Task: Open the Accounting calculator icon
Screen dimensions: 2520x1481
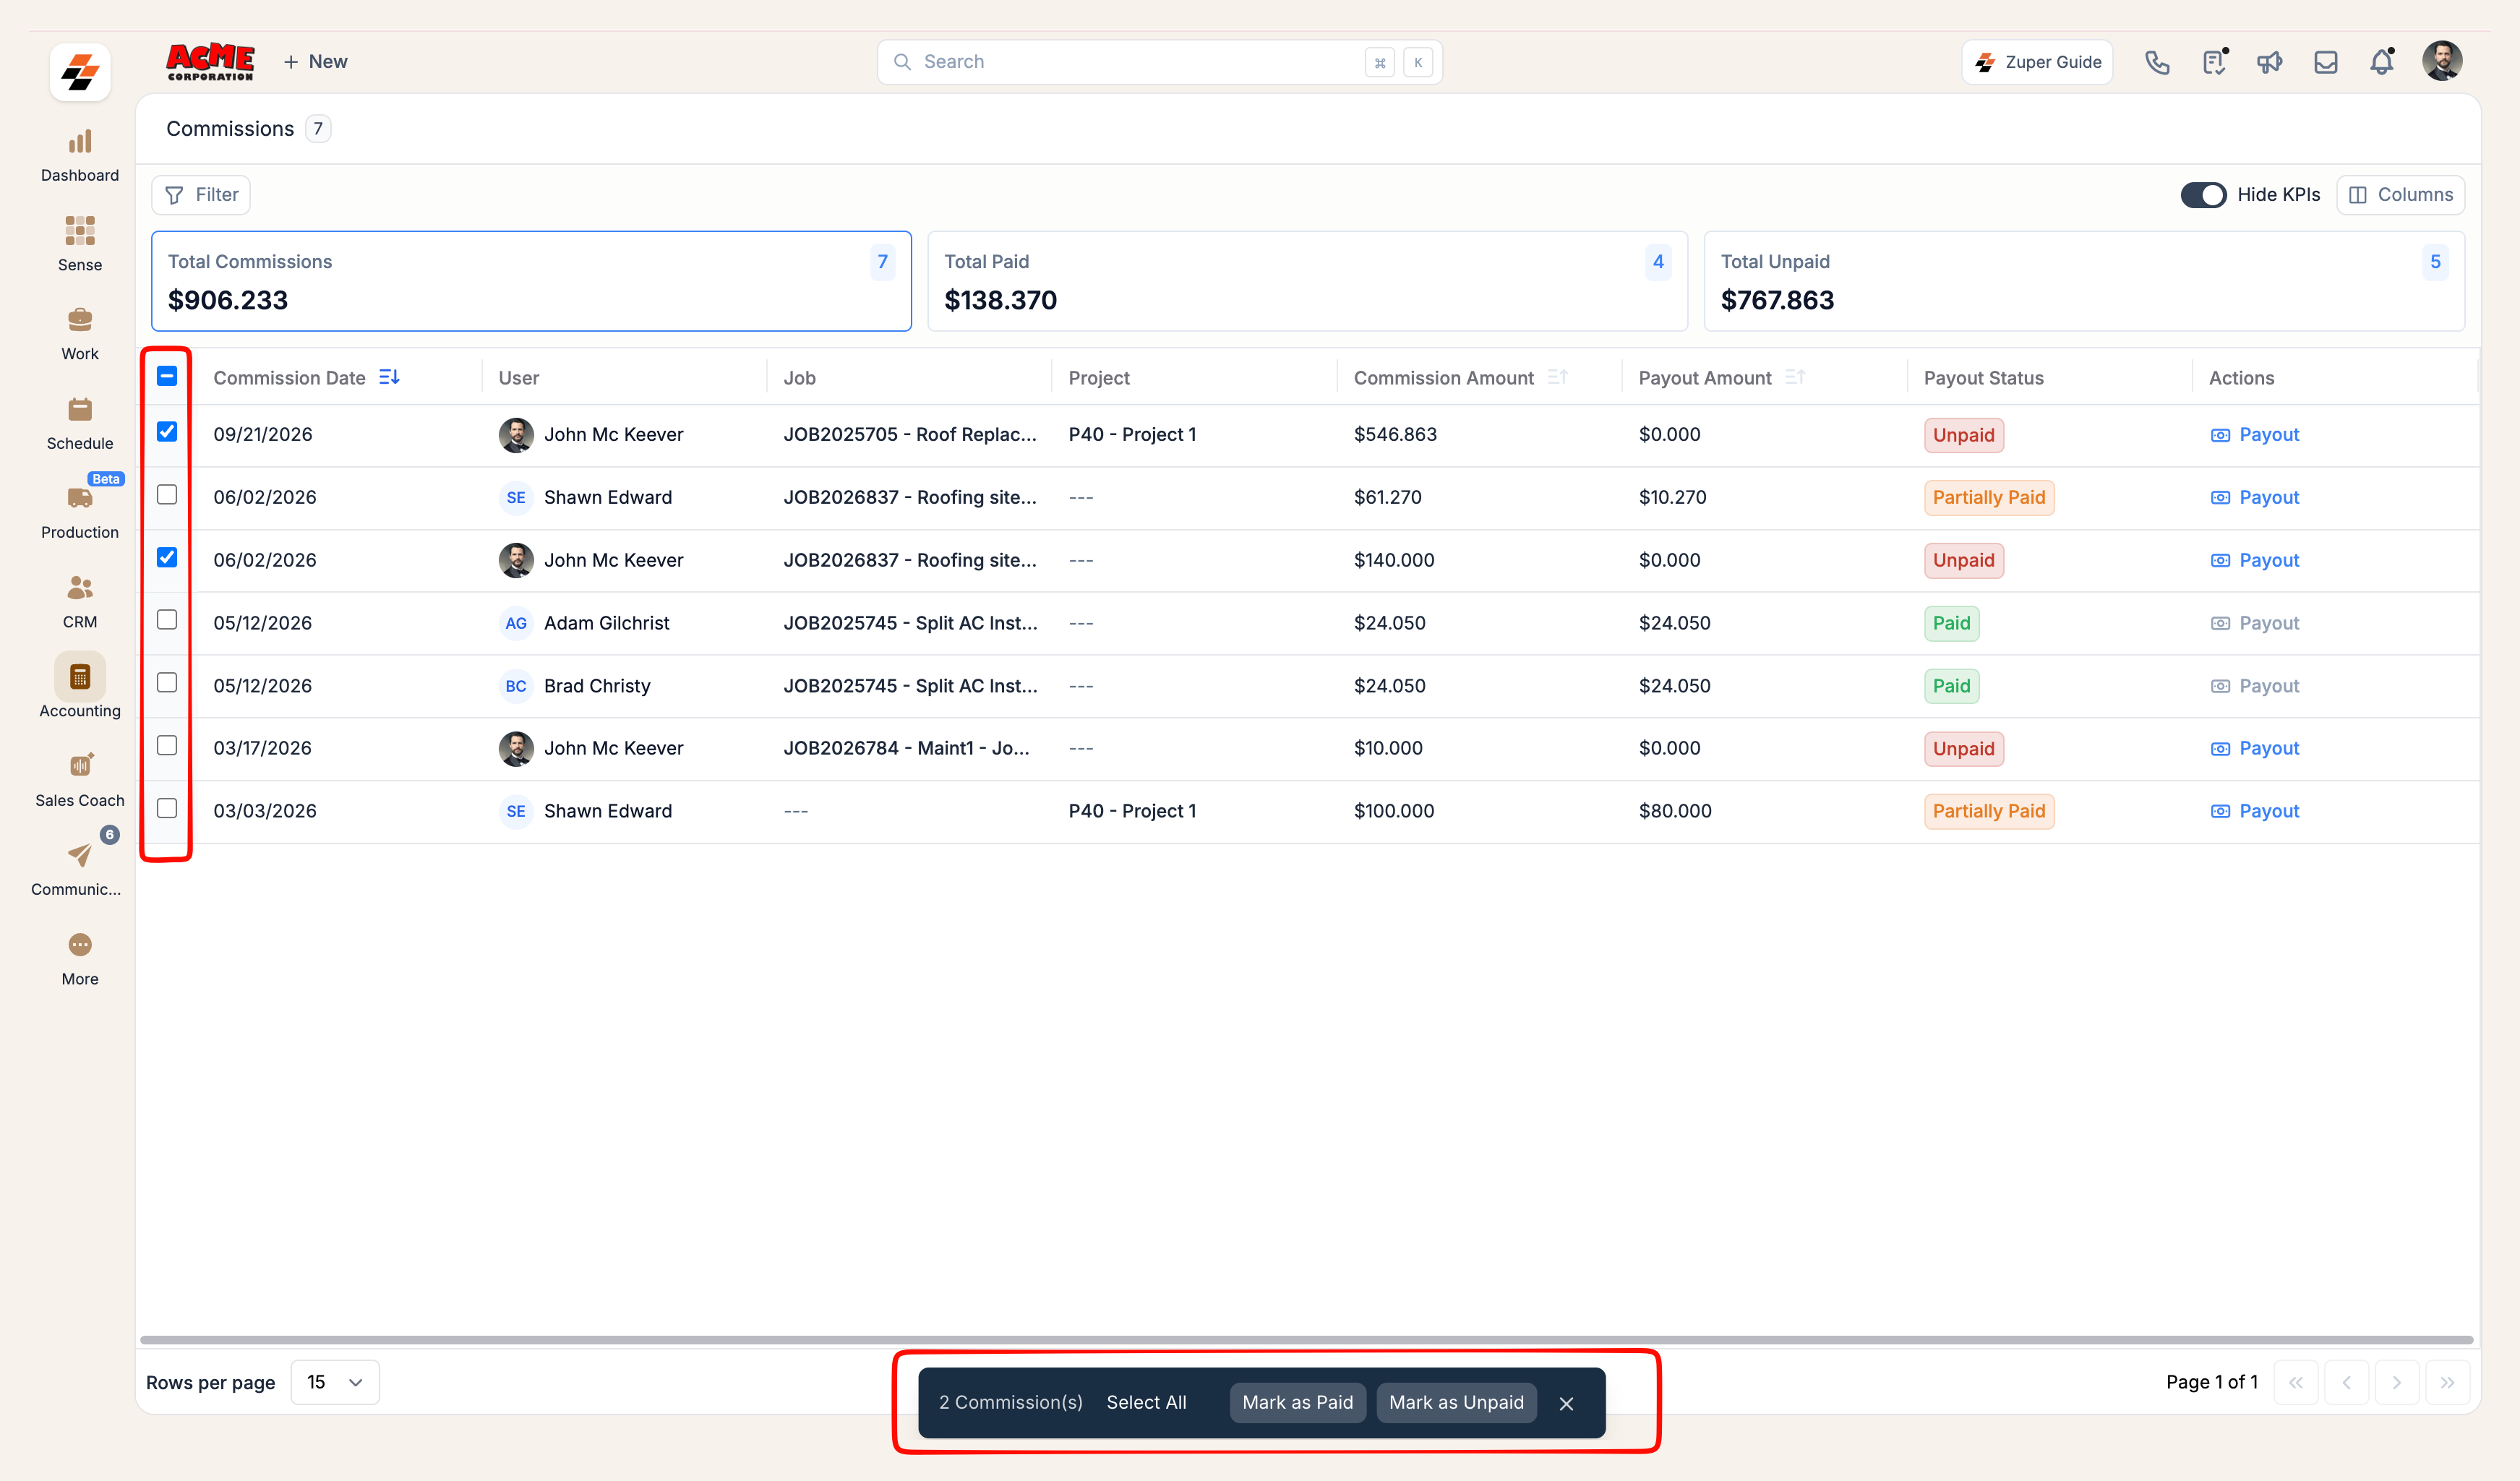Action: click(80, 677)
